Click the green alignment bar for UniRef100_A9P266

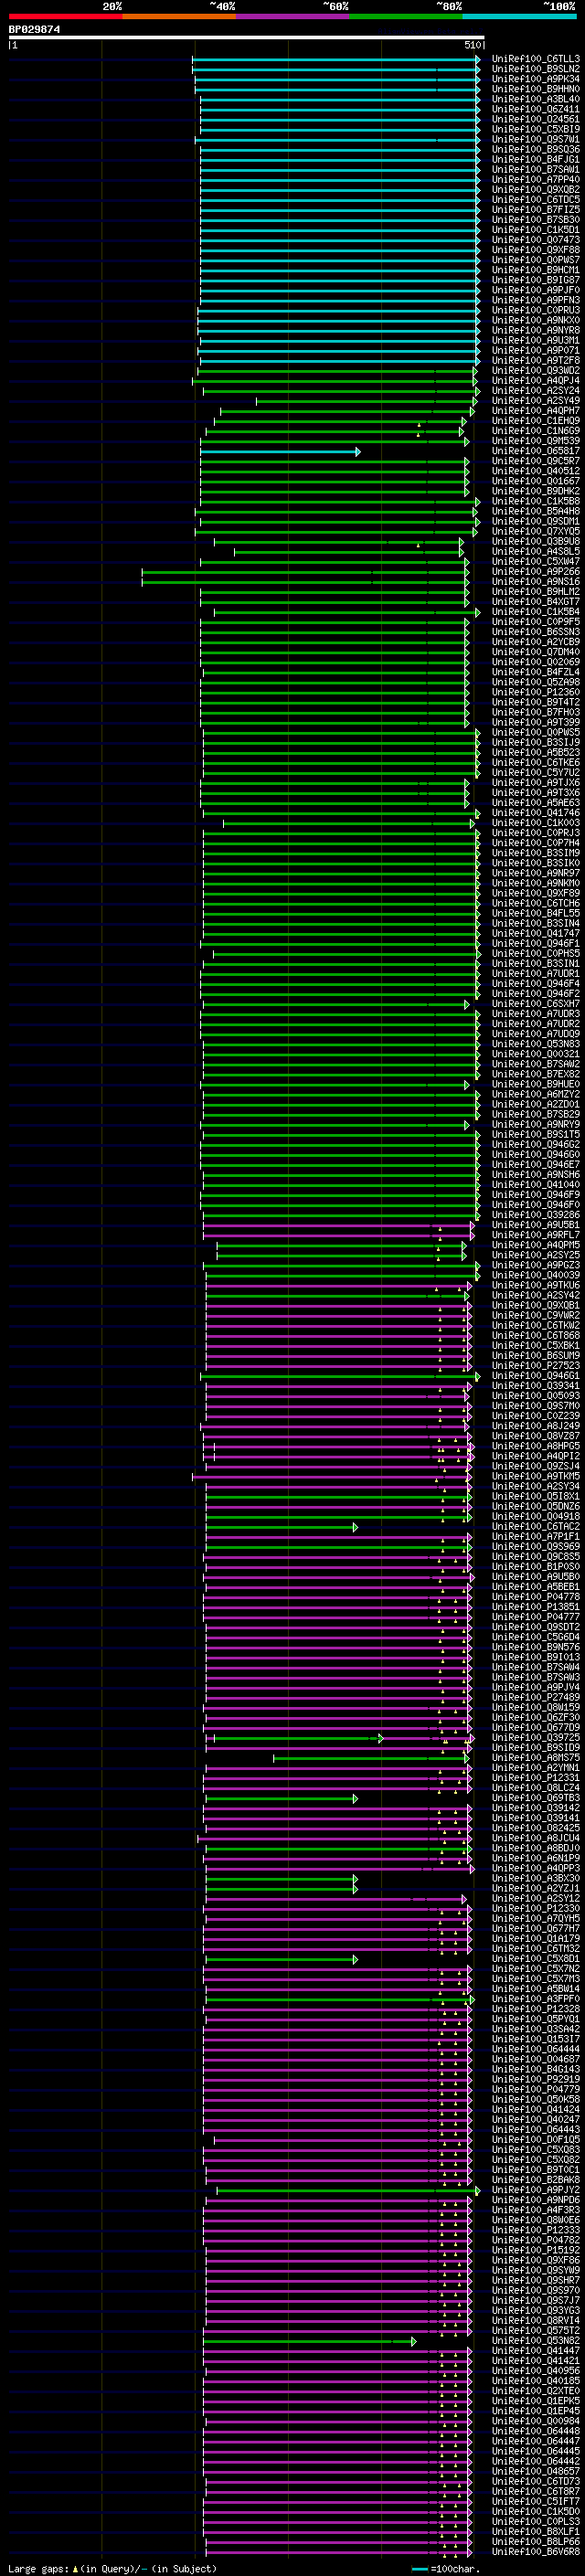point(305,573)
